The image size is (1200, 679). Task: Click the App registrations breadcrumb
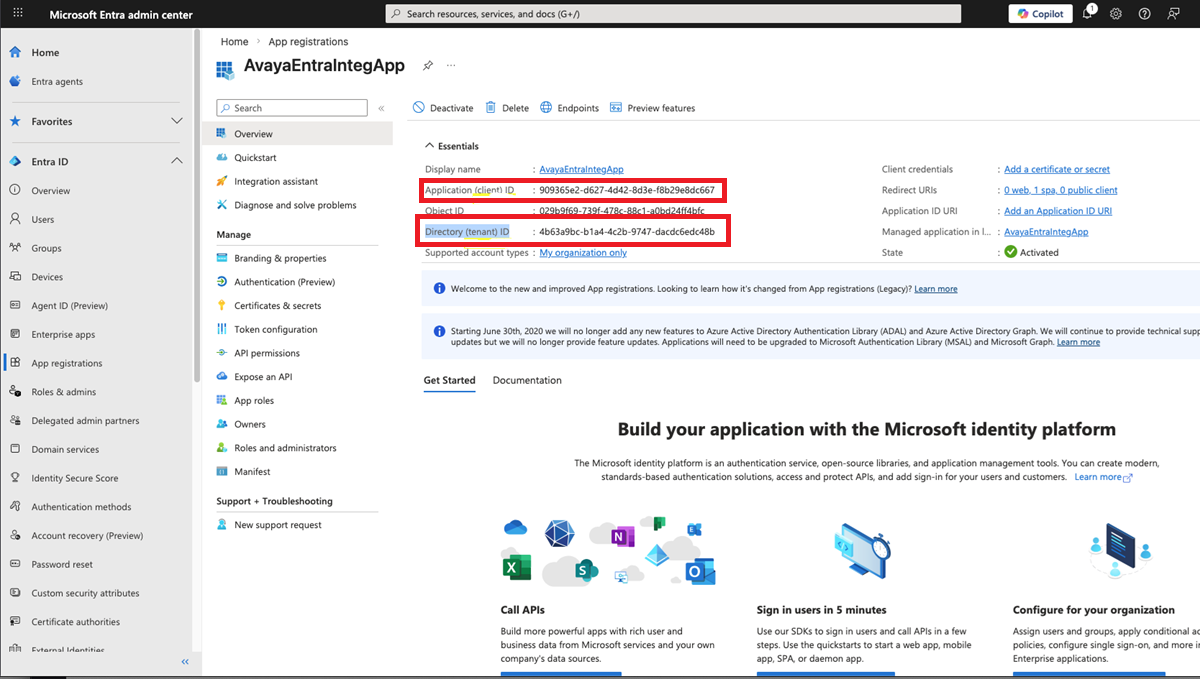point(308,42)
